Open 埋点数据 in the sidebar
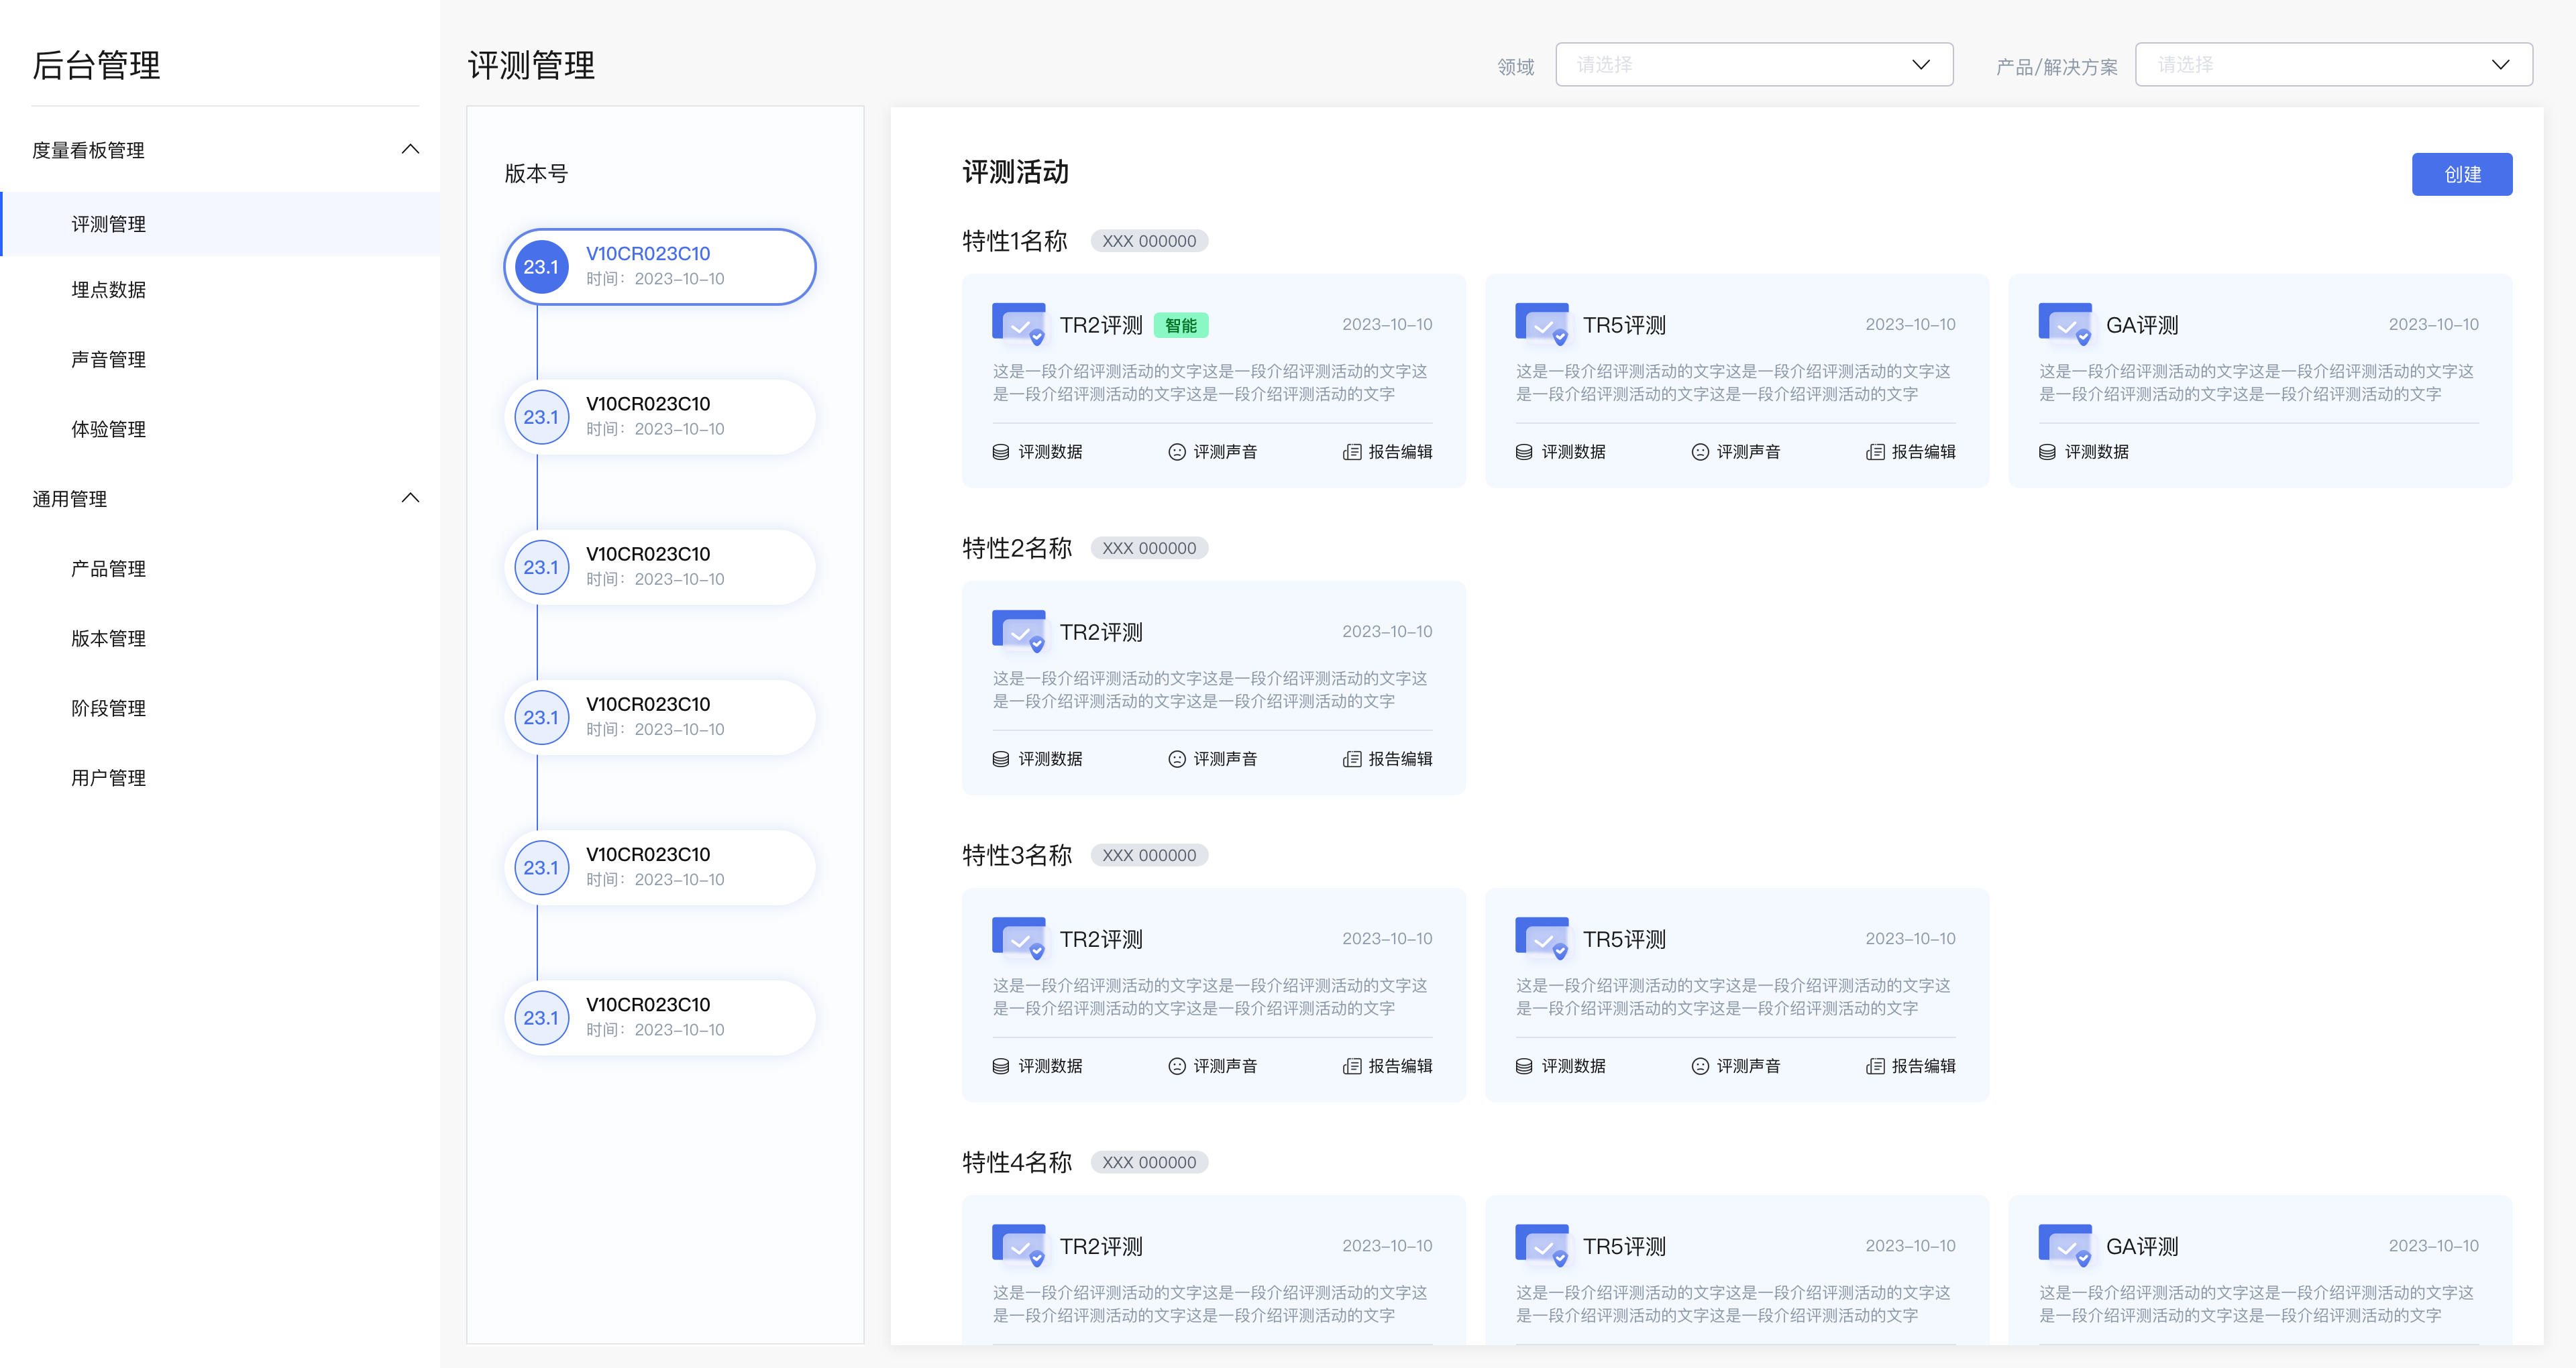This screenshot has width=2576, height=1368. (x=108, y=290)
